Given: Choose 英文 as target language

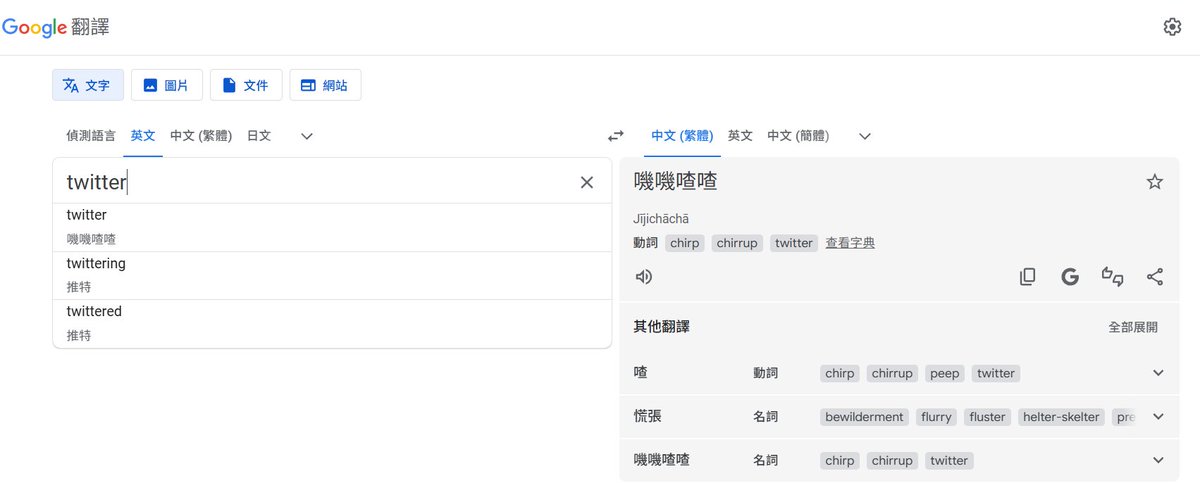Looking at the screenshot, I should click(740, 136).
